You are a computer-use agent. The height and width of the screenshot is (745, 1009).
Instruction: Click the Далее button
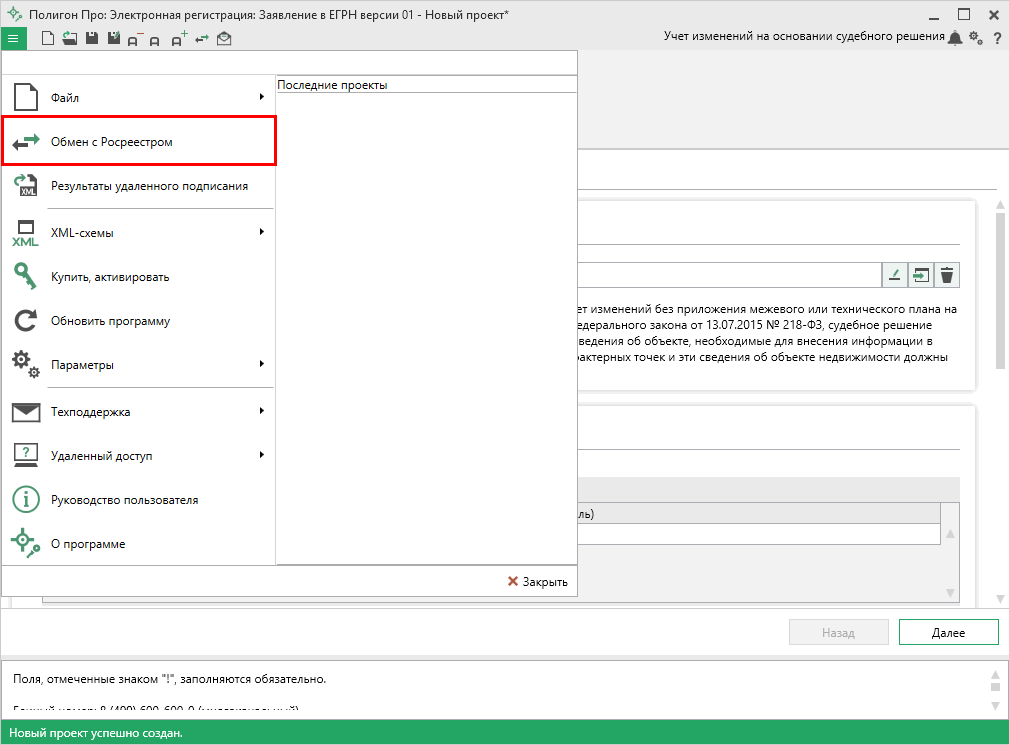tap(949, 632)
